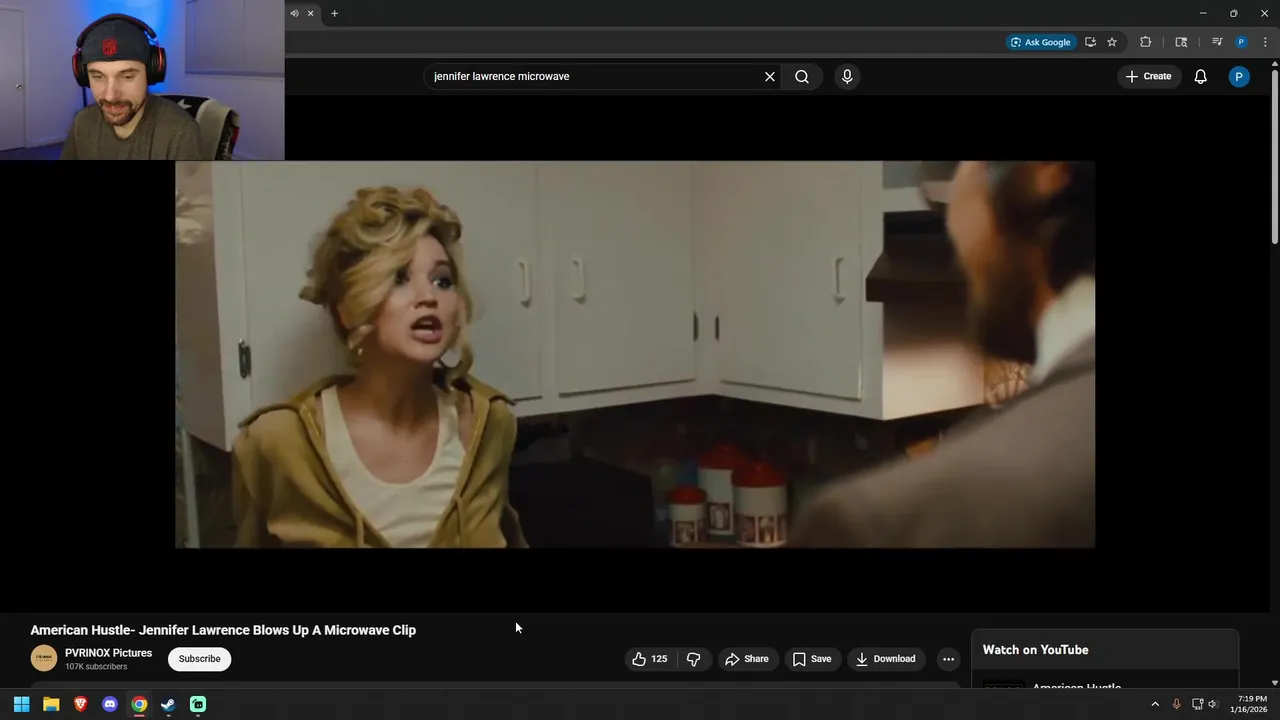Image resolution: width=1280 pixels, height=720 pixels.
Task: Launch Brave browser from taskbar
Action: click(80, 704)
